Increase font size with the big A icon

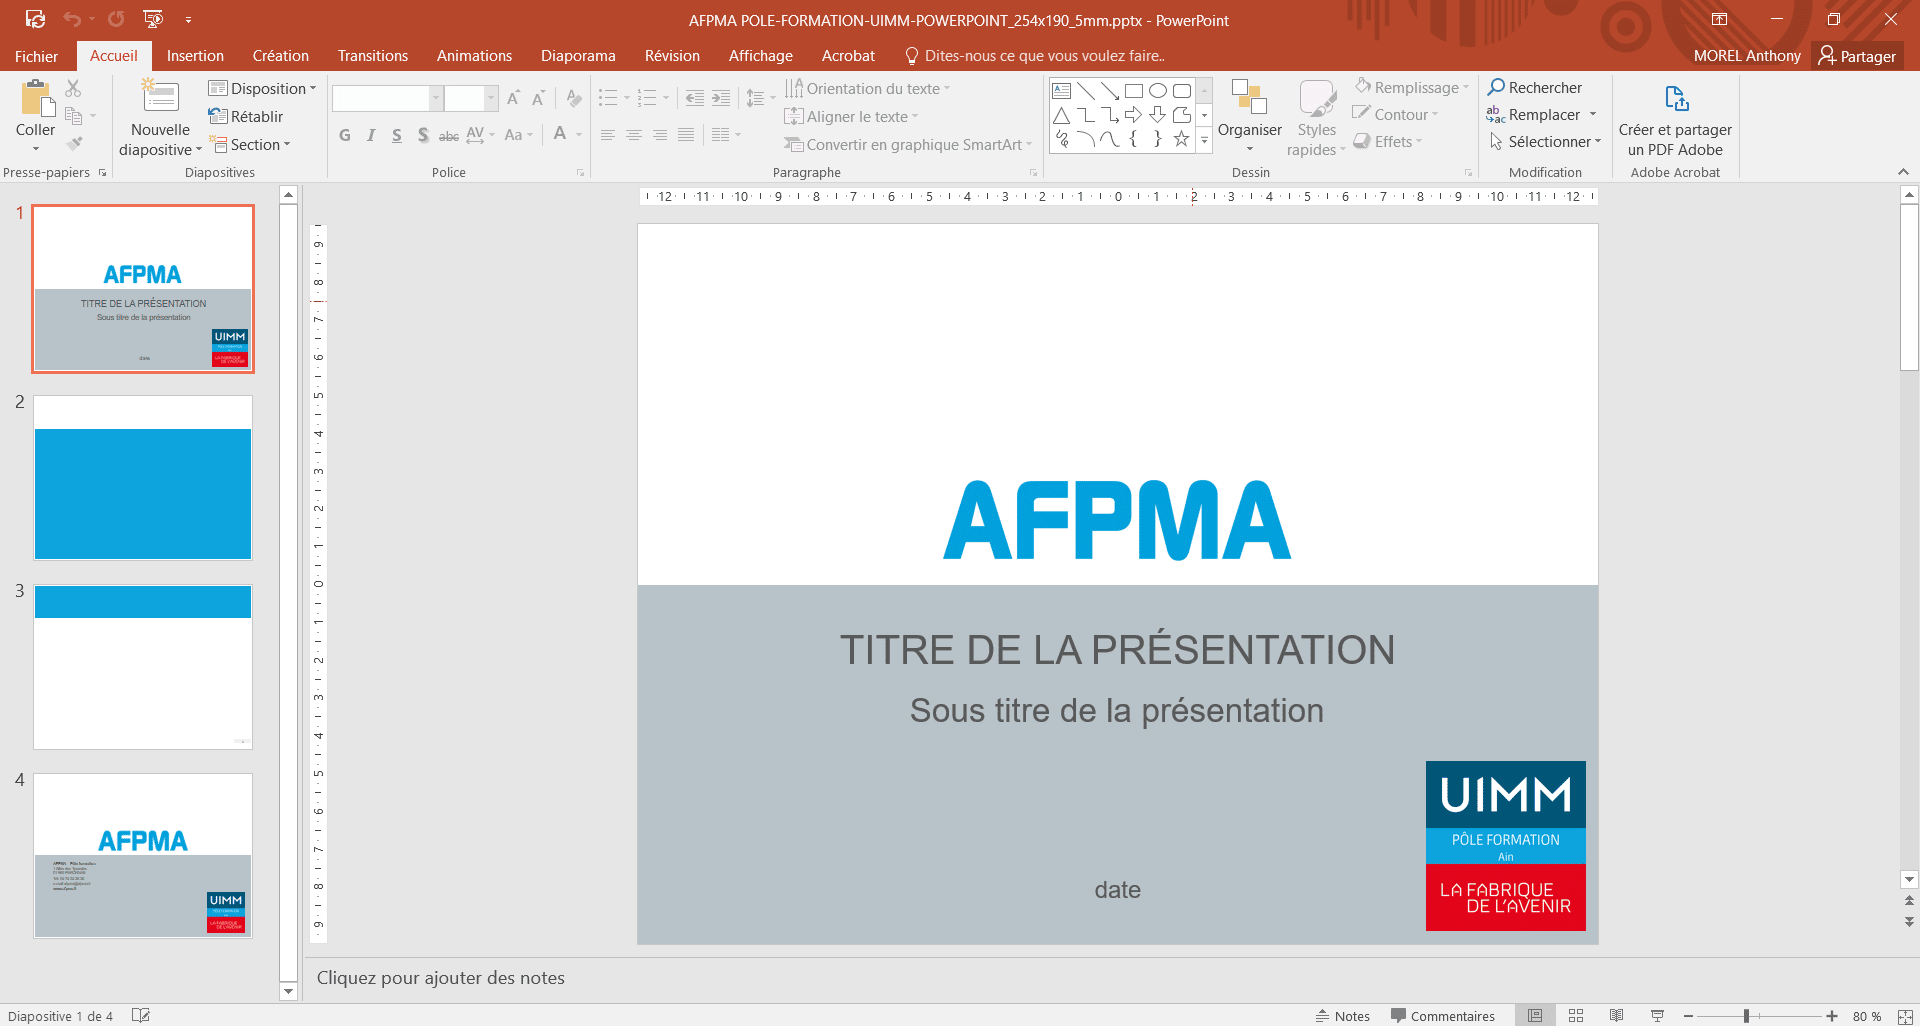click(513, 98)
